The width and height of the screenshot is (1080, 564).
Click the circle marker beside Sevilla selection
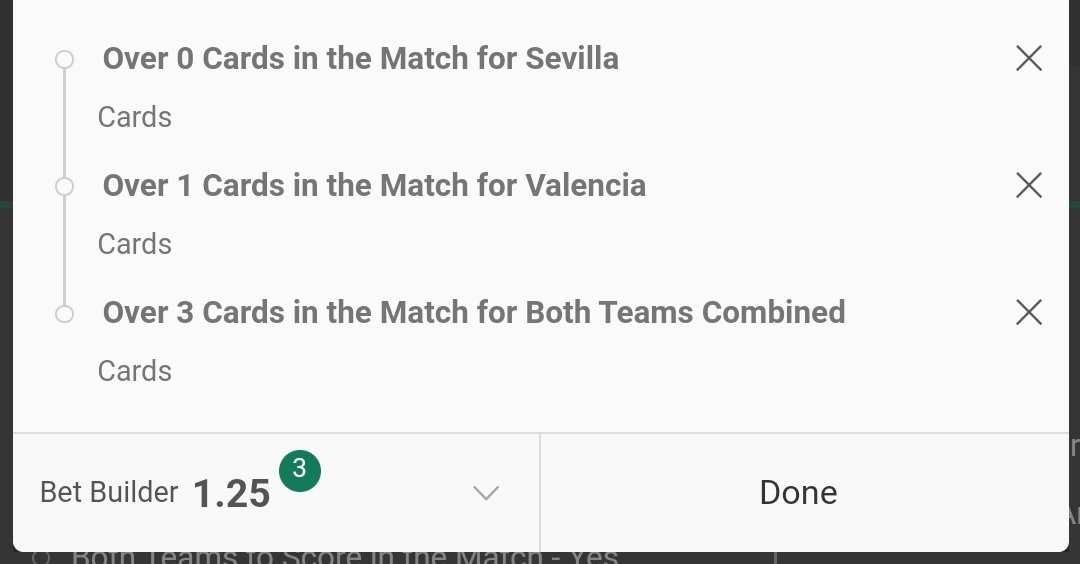click(64, 59)
